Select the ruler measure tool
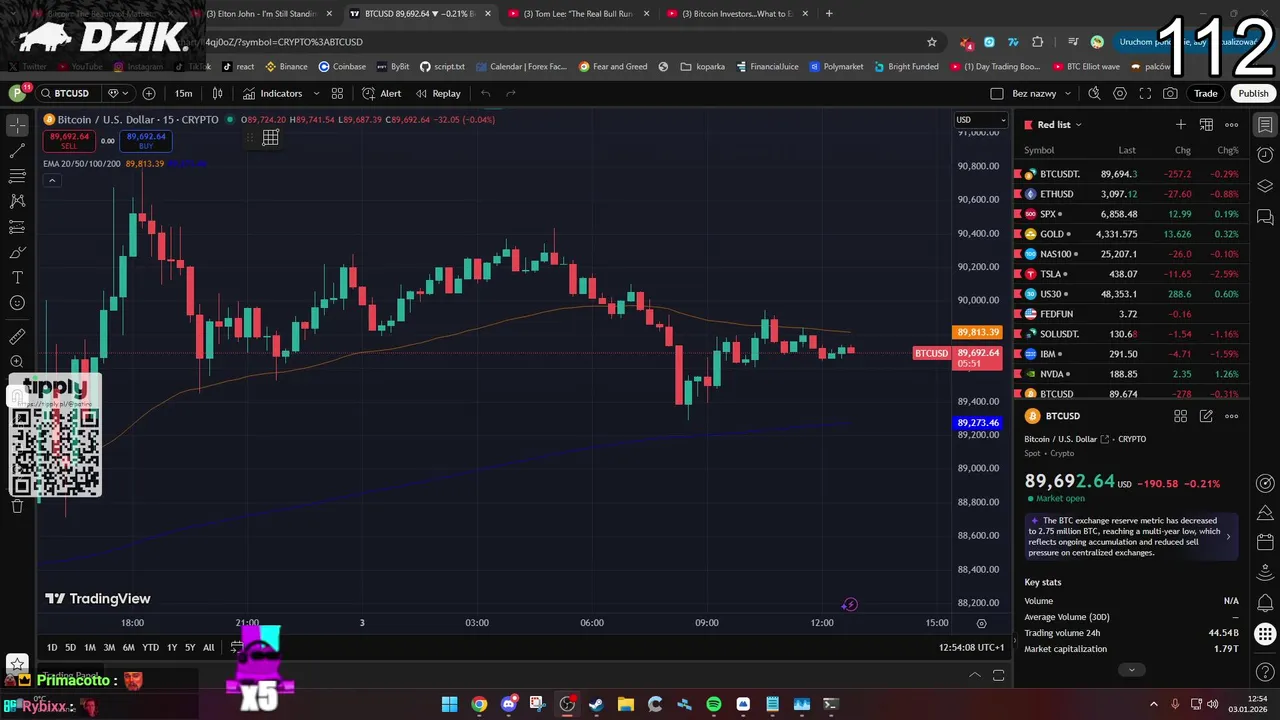The width and height of the screenshot is (1280, 720). tap(18, 337)
